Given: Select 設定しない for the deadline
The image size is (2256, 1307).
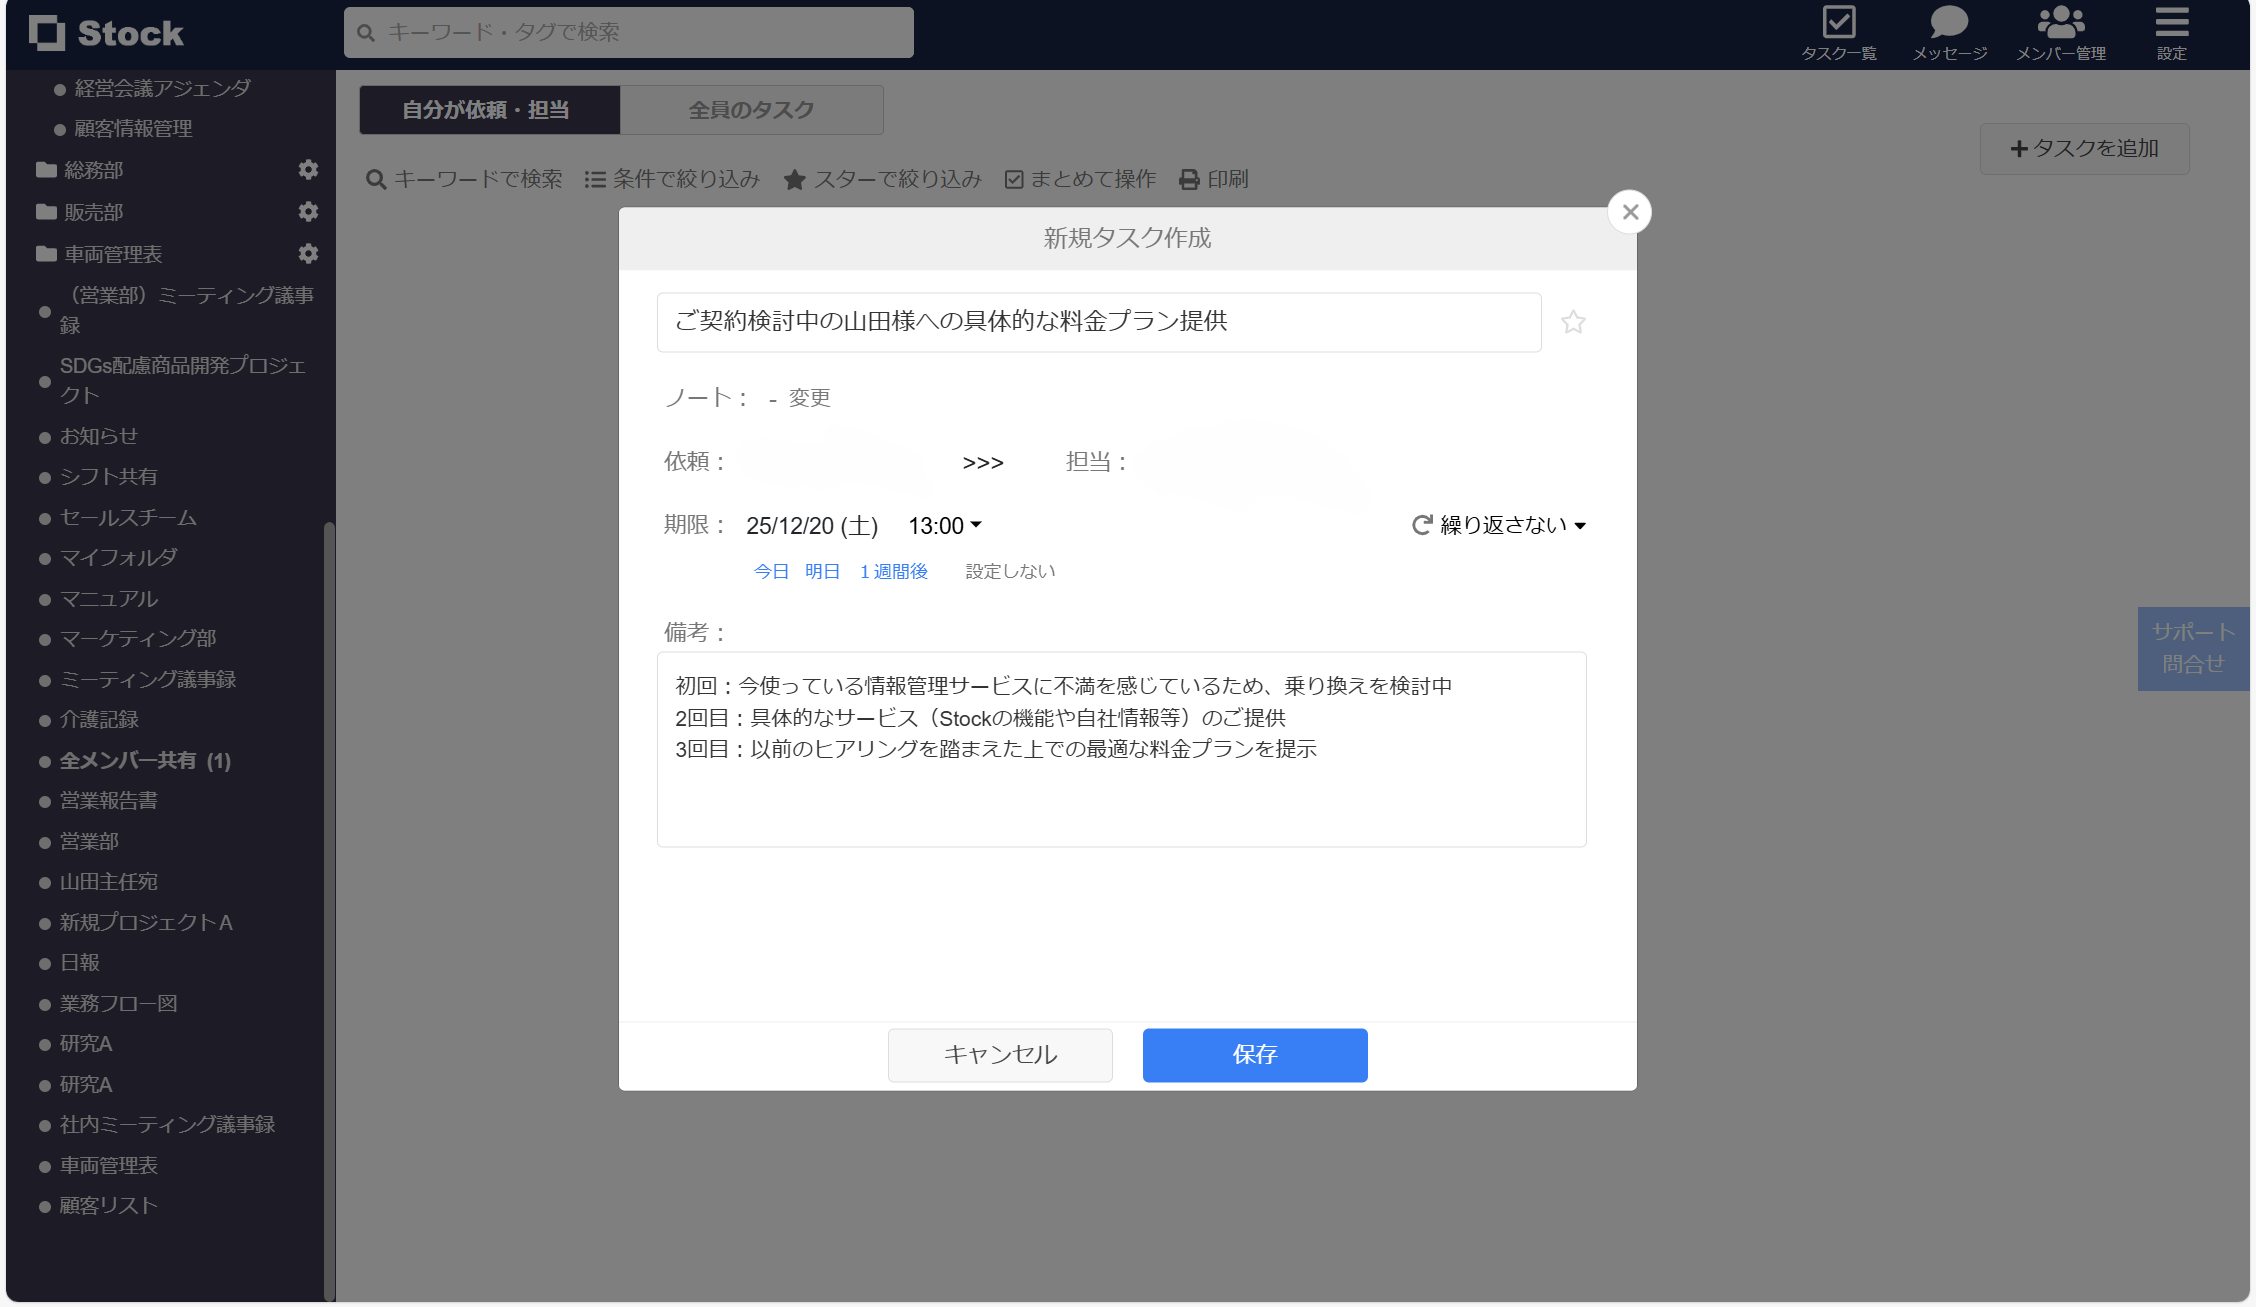Looking at the screenshot, I should (x=1010, y=571).
